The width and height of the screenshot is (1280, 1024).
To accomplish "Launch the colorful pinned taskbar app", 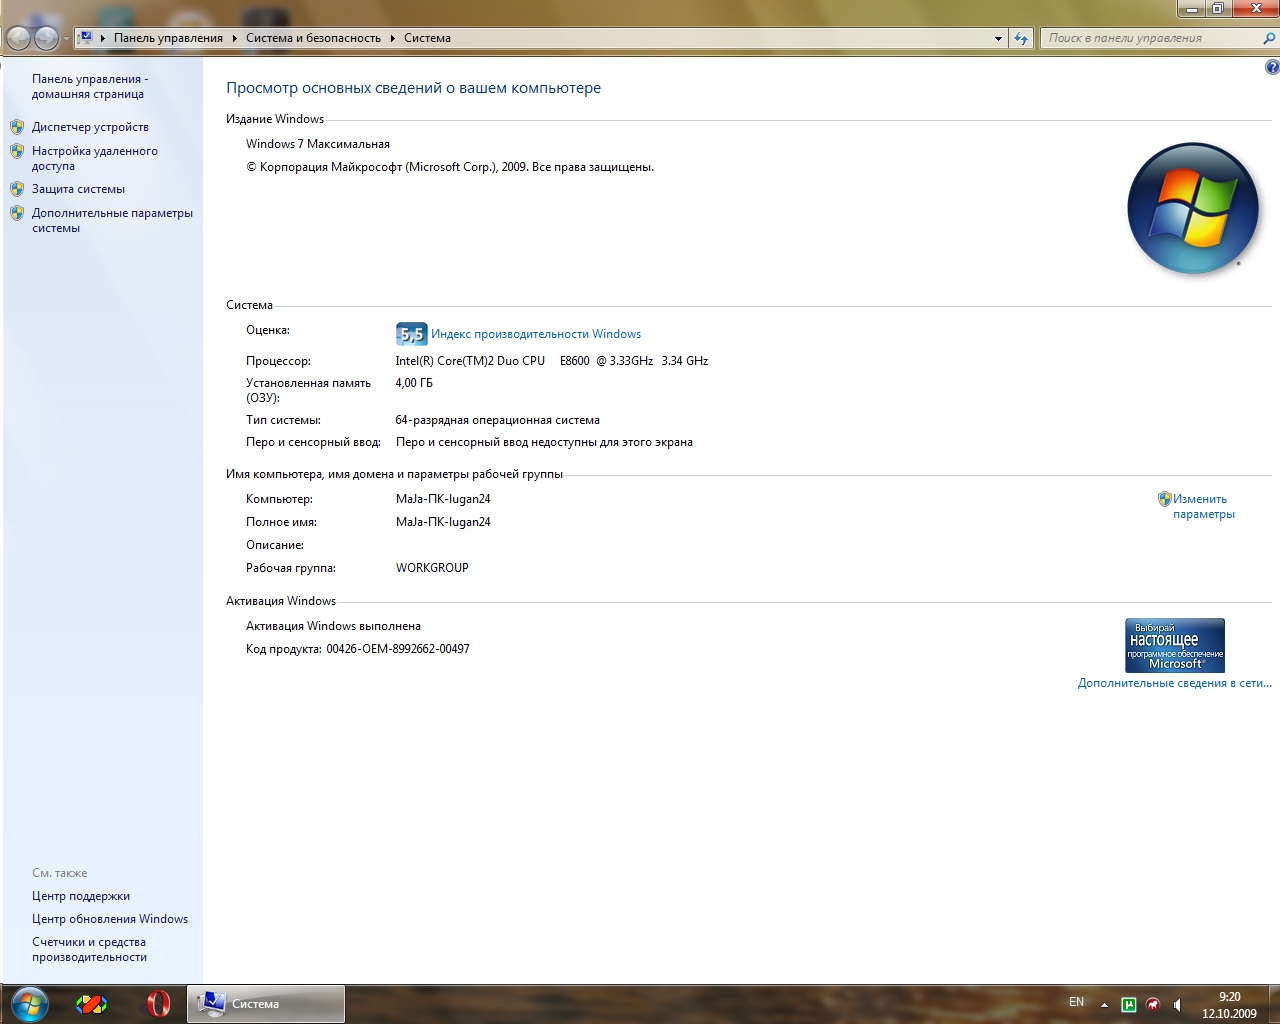I will (x=92, y=1004).
